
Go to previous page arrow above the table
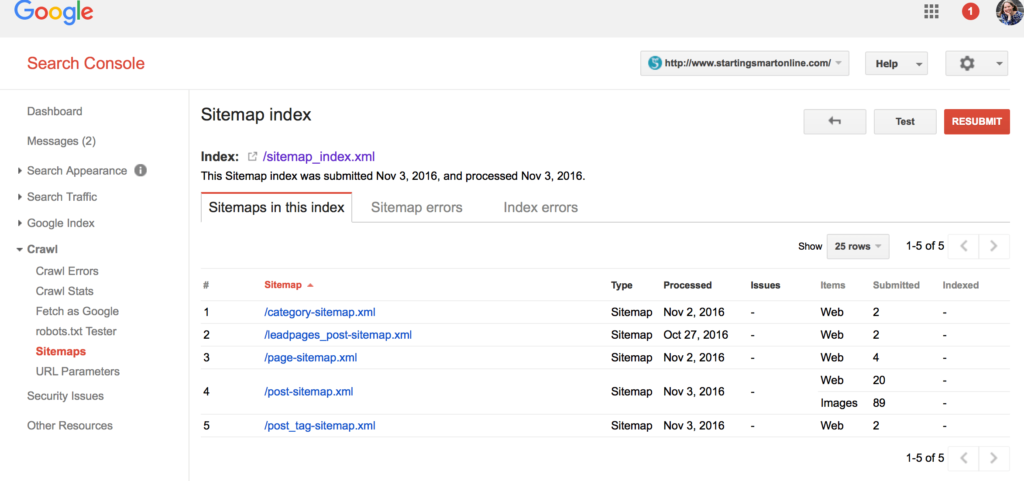[963, 246]
